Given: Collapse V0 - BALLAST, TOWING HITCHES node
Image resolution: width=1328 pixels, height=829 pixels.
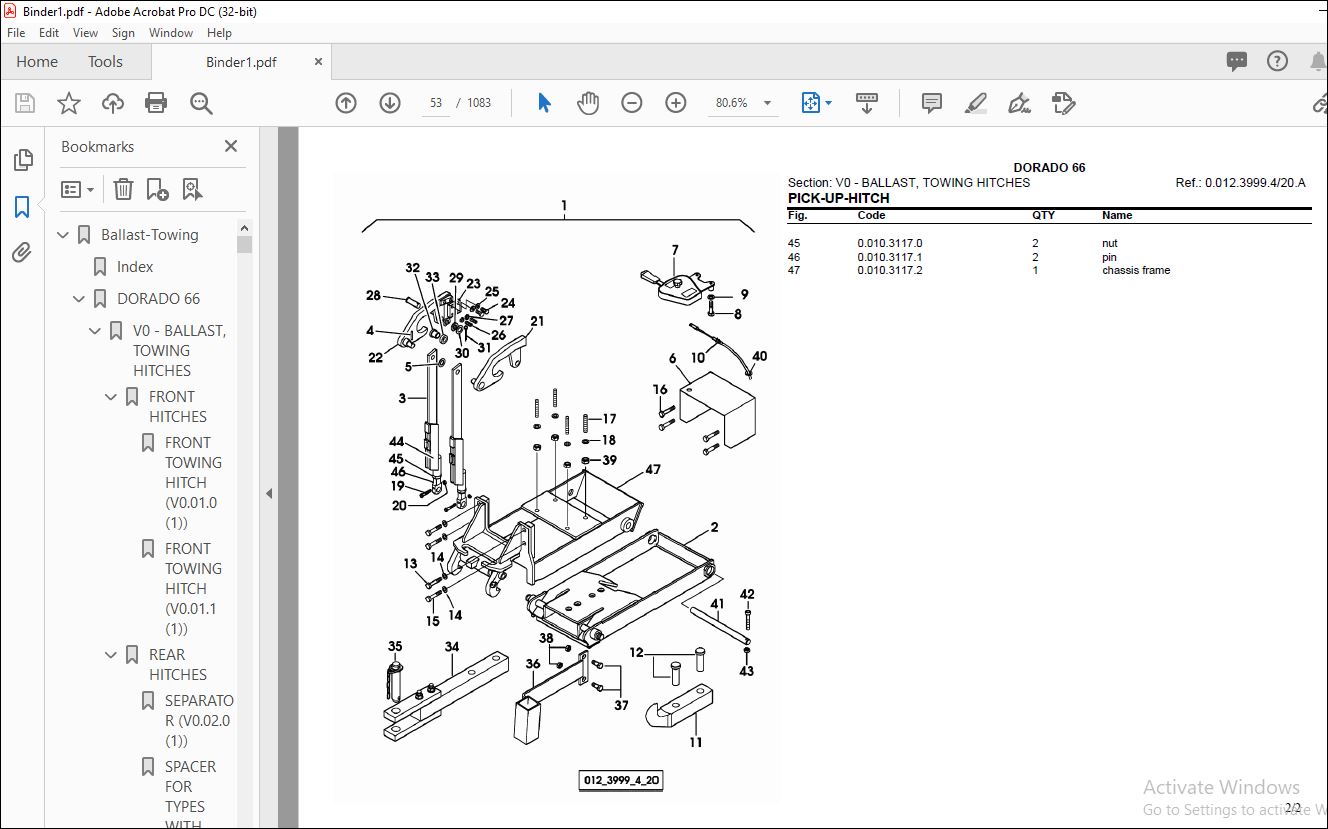Looking at the screenshot, I should pos(96,331).
